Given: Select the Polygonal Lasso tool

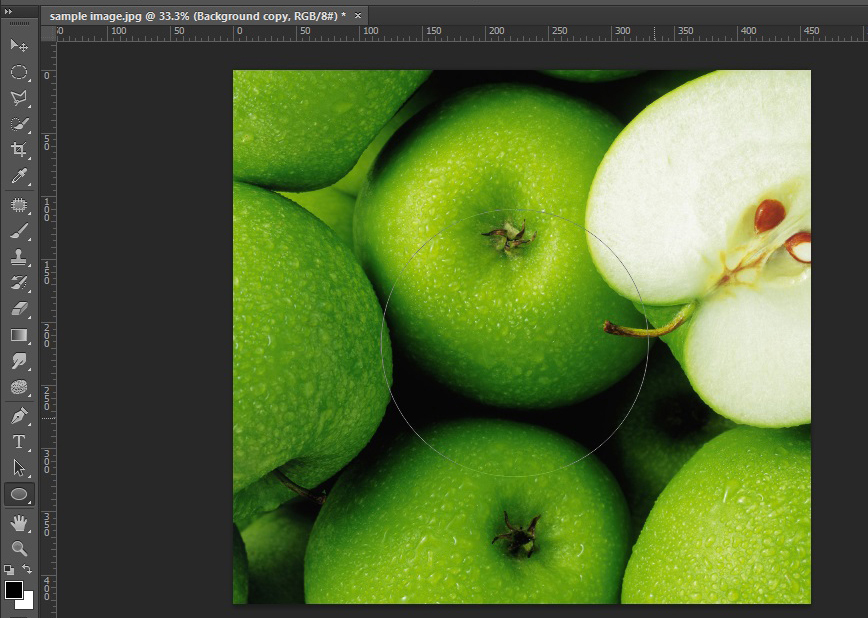Looking at the screenshot, I should pyautogui.click(x=19, y=98).
